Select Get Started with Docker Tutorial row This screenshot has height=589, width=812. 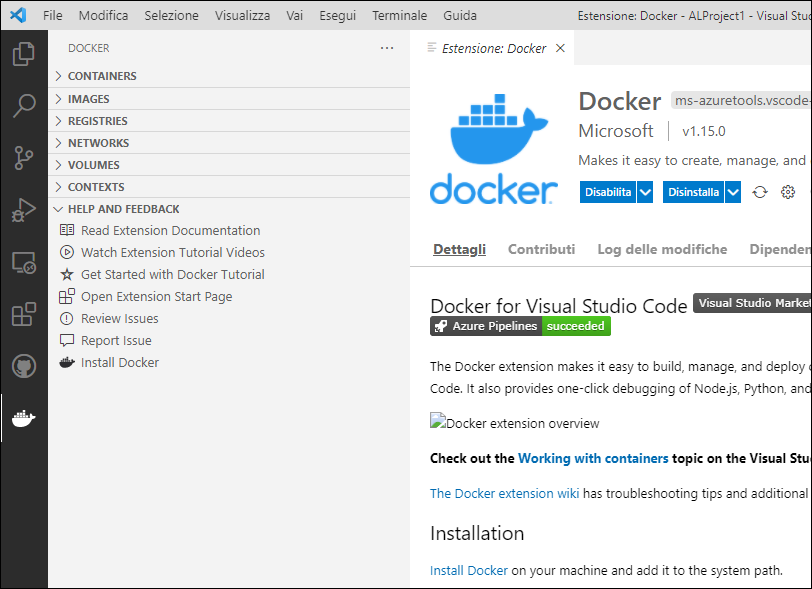(229, 275)
